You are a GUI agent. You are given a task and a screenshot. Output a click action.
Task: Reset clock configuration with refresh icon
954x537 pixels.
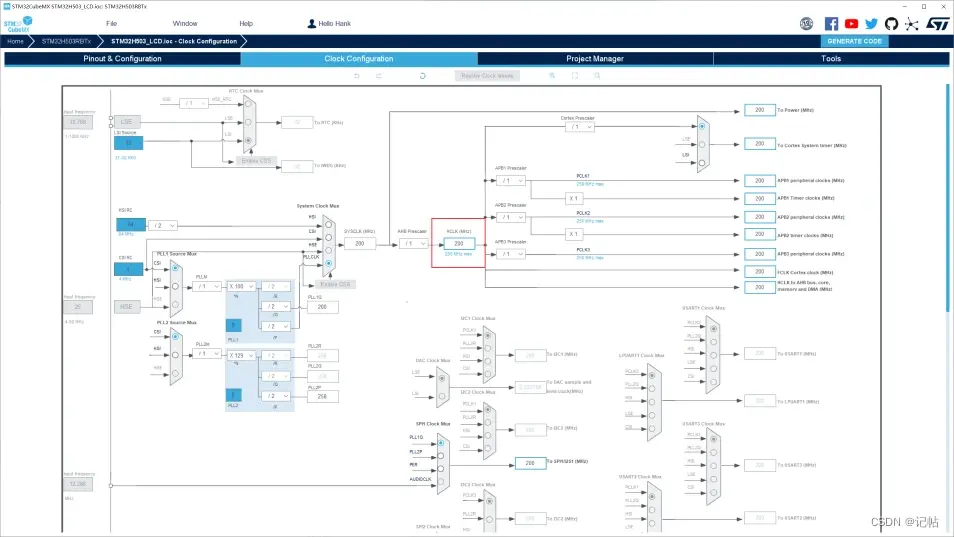[422, 76]
